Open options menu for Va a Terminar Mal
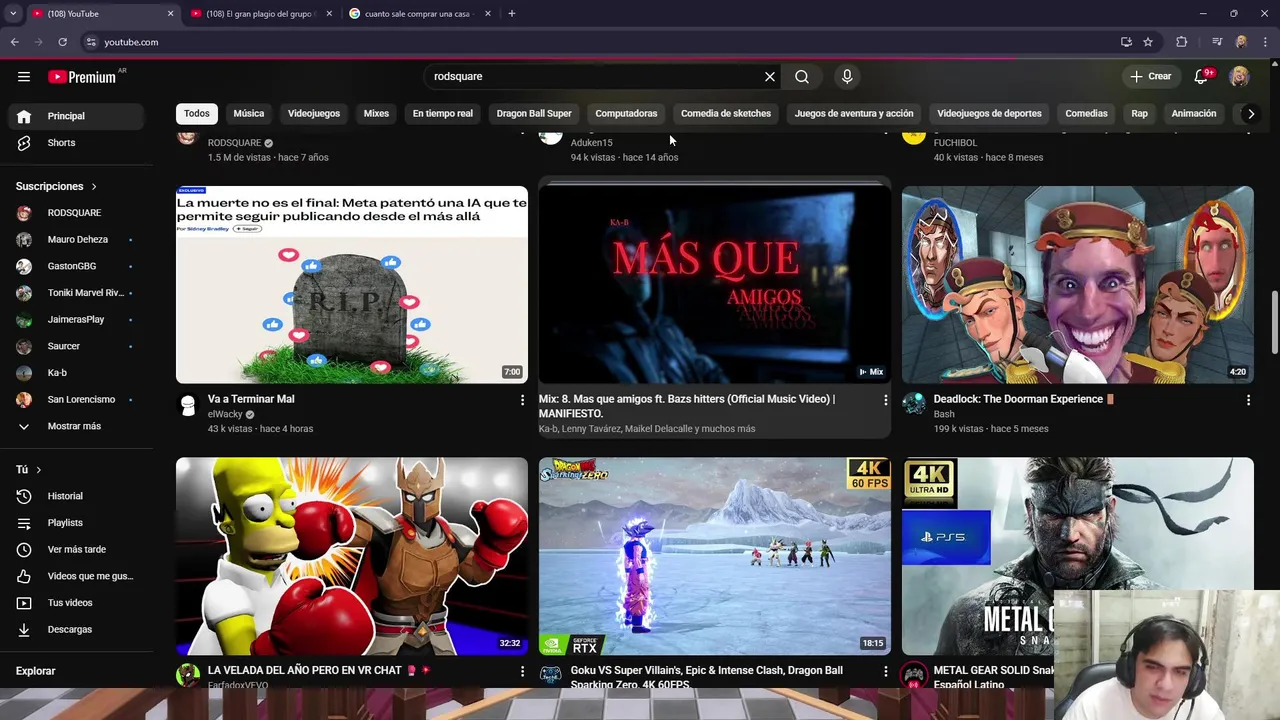This screenshot has height=720, width=1280. (522, 400)
